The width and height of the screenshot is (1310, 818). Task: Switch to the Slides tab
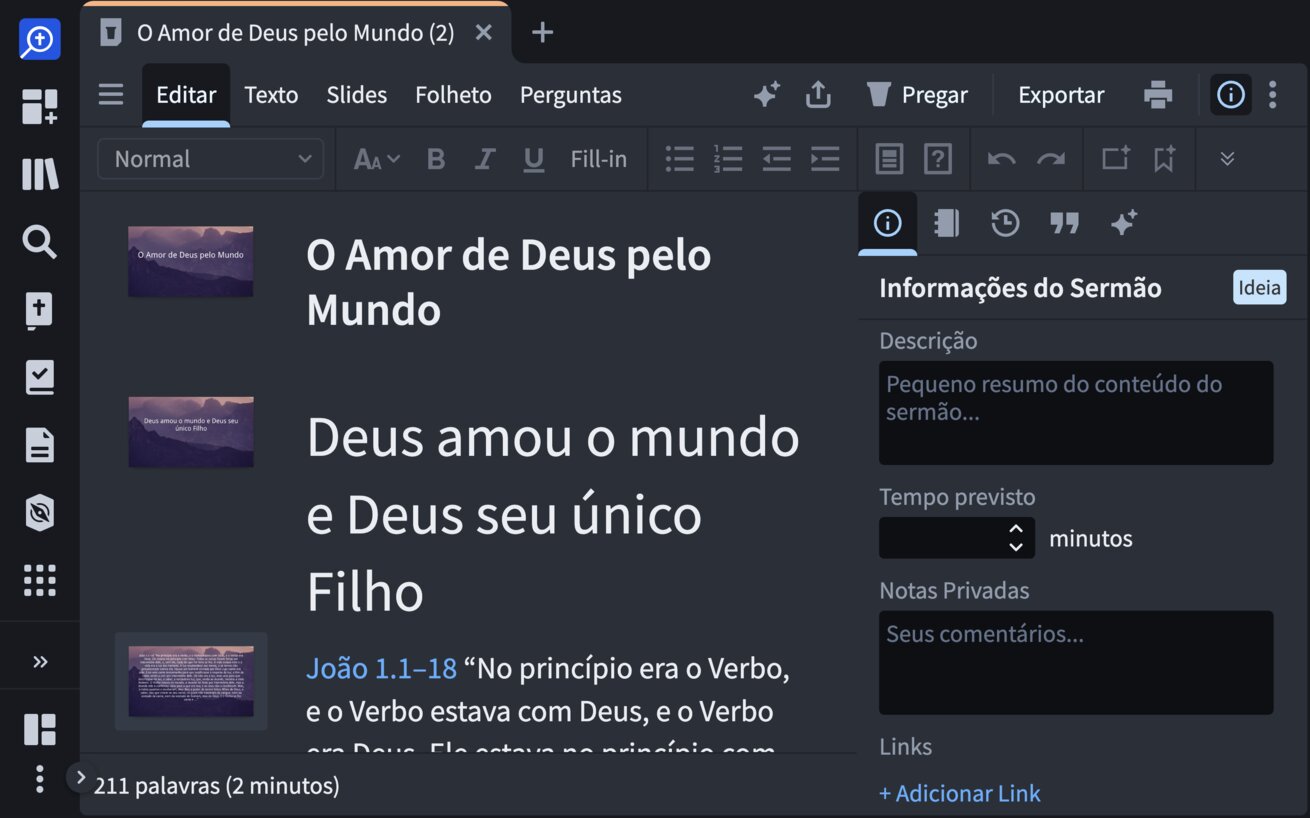356,95
